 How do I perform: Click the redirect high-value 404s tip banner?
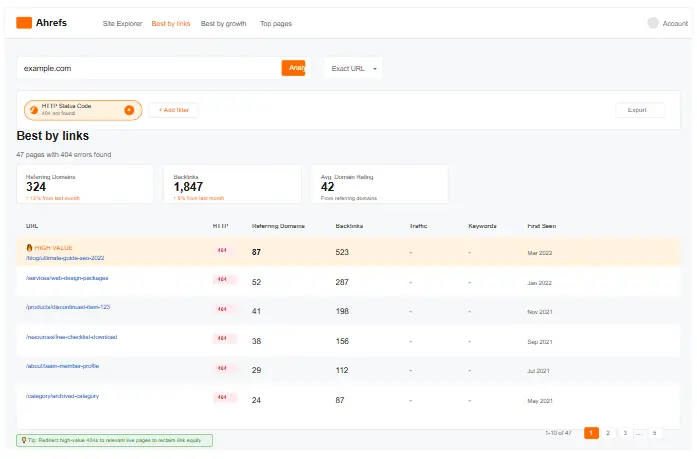[x=115, y=440]
